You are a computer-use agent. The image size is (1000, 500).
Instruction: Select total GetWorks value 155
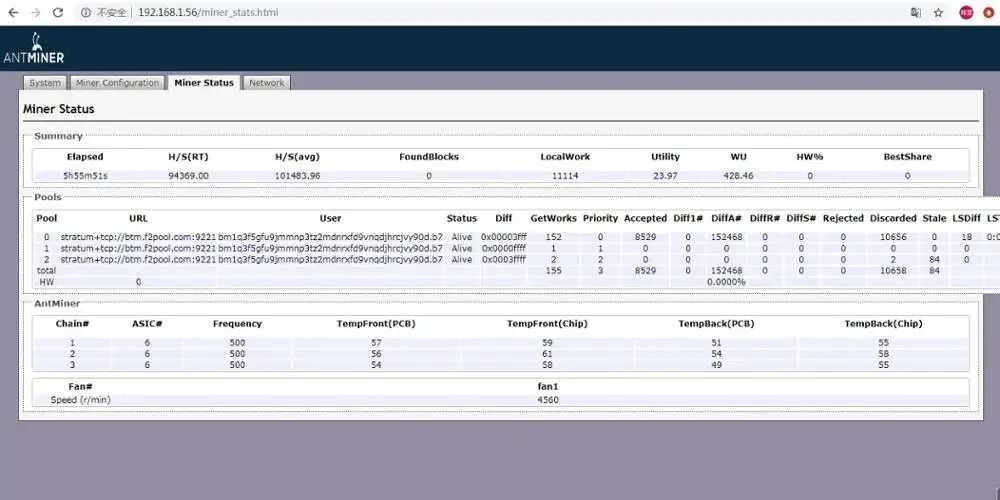(554, 271)
